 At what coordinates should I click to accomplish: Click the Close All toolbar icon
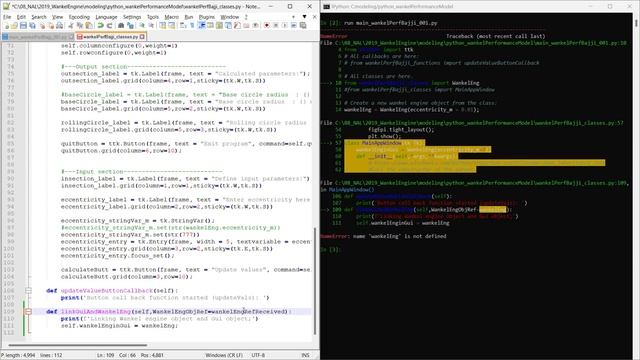click(x=51, y=25)
